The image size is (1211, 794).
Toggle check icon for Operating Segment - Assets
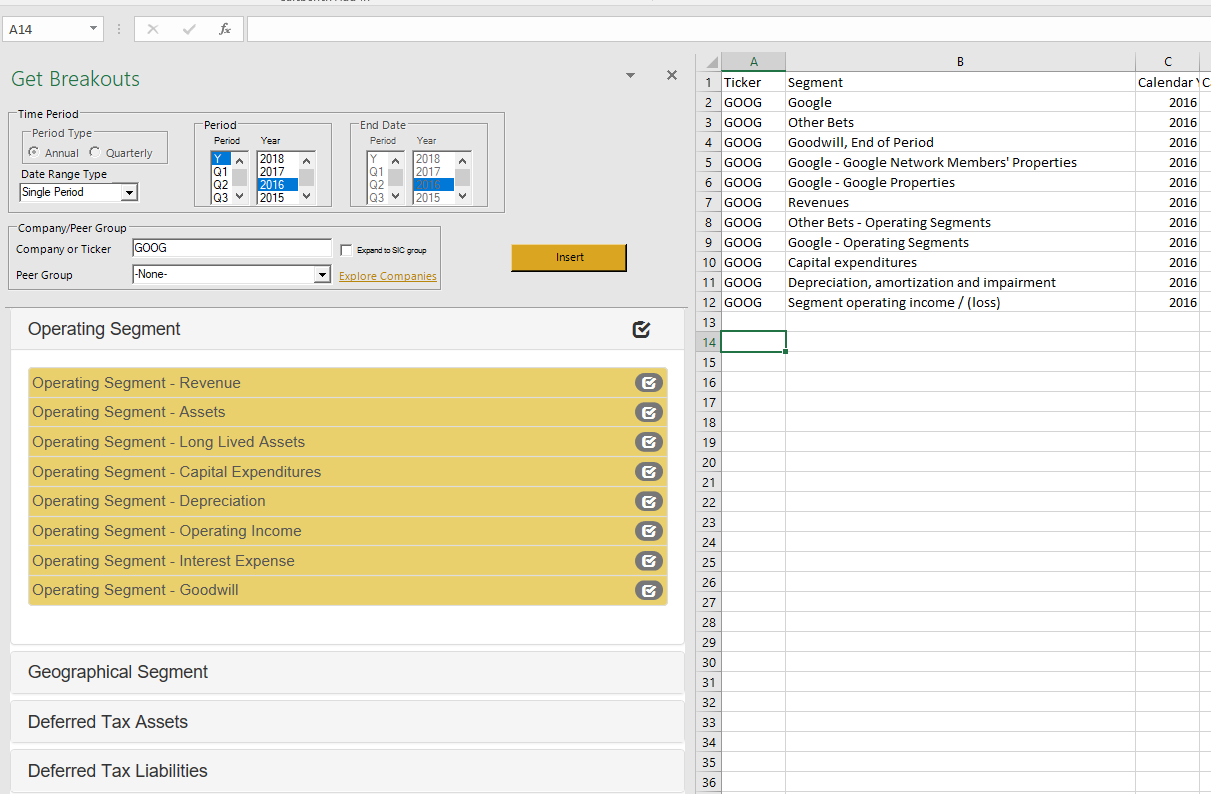[x=649, y=412]
